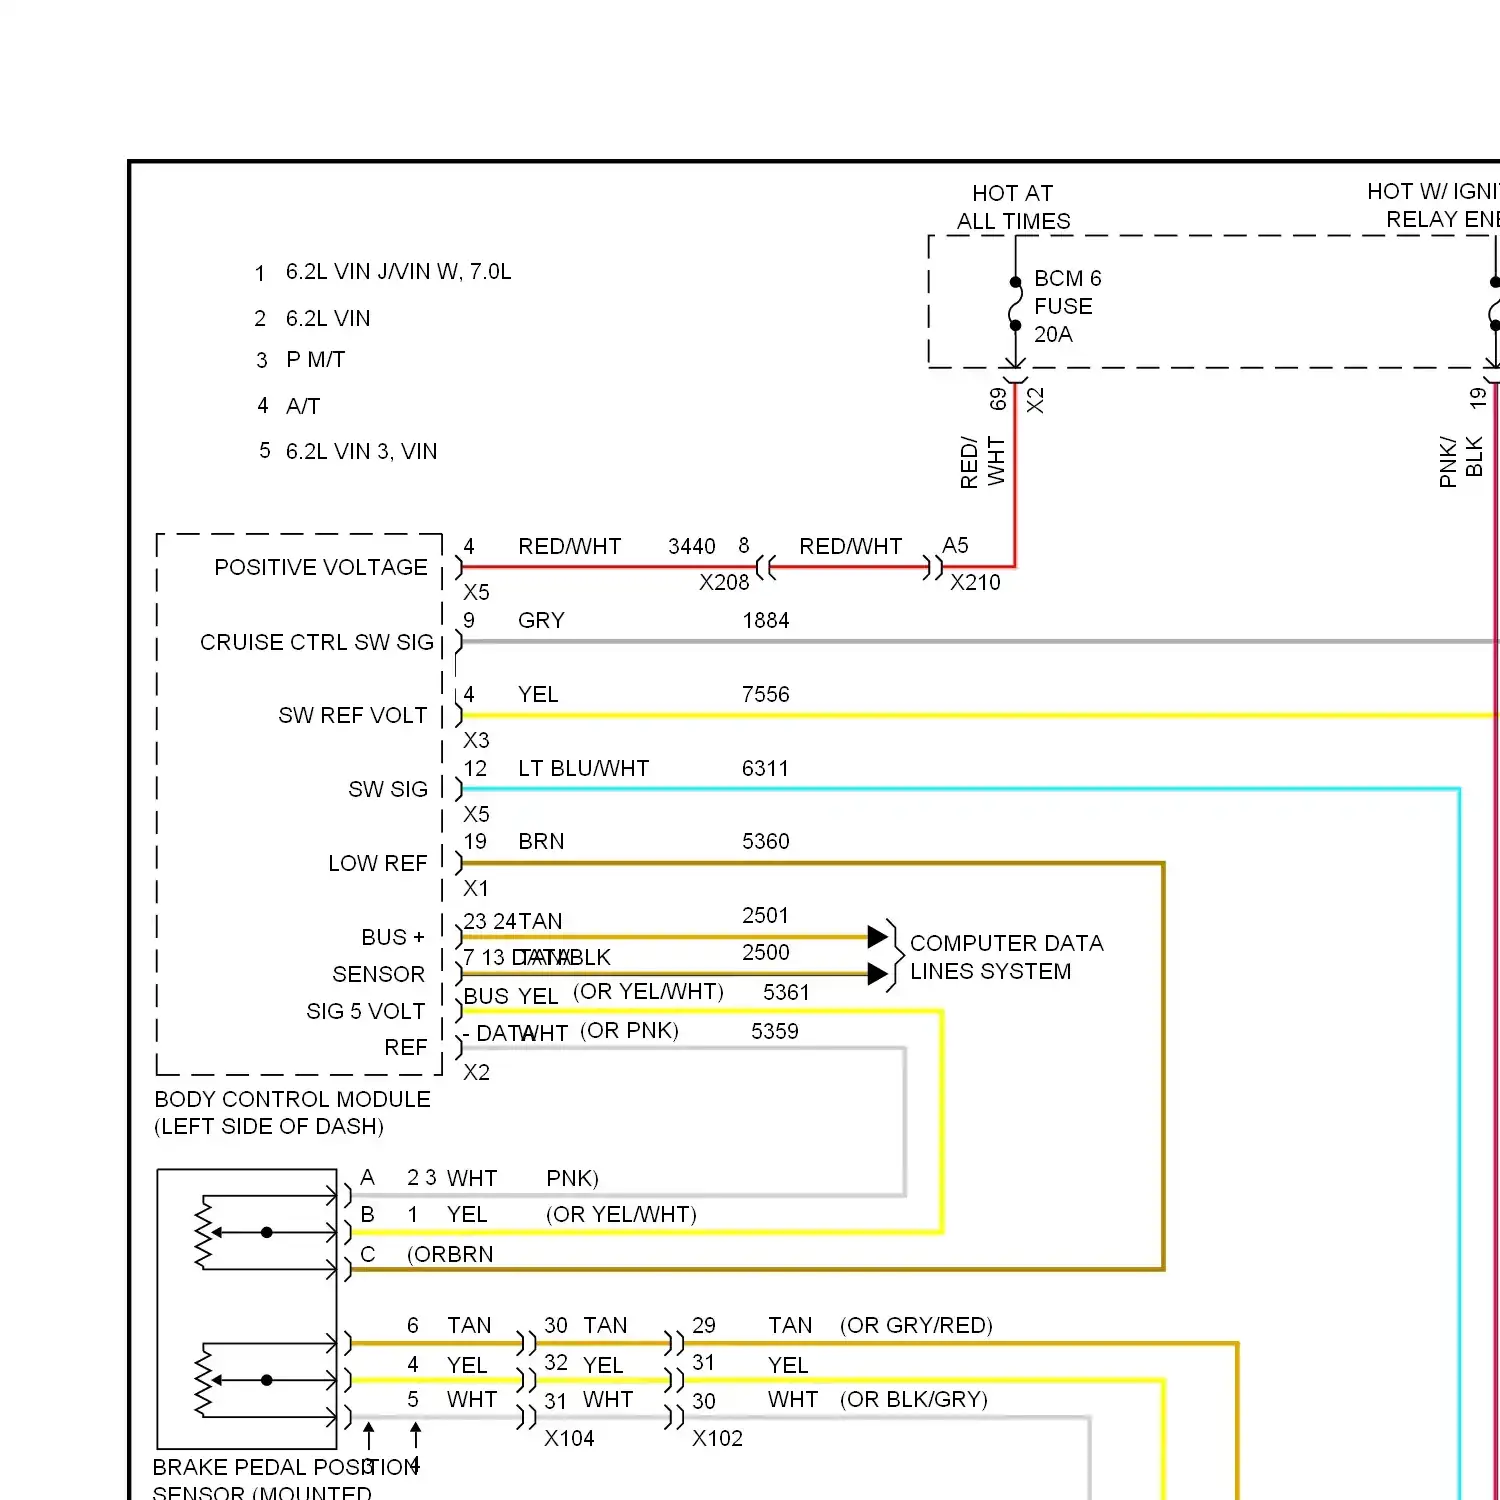Image resolution: width=1500 pixels, height=1500 pixels.
Task: Click the 'BRN' wire color label at pin 19
Action: coord(541,841)
